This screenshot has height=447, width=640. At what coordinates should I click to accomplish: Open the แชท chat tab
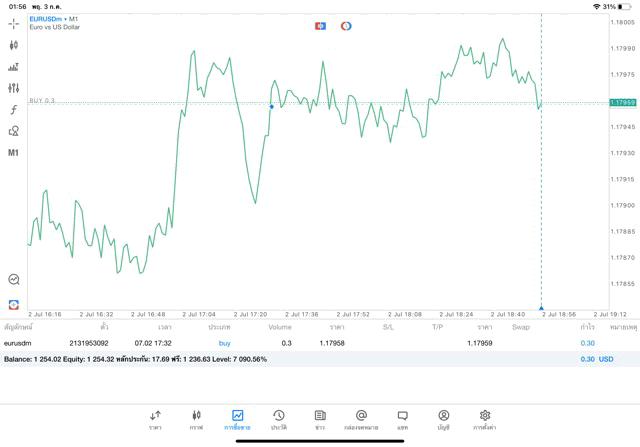coord(402,419)
